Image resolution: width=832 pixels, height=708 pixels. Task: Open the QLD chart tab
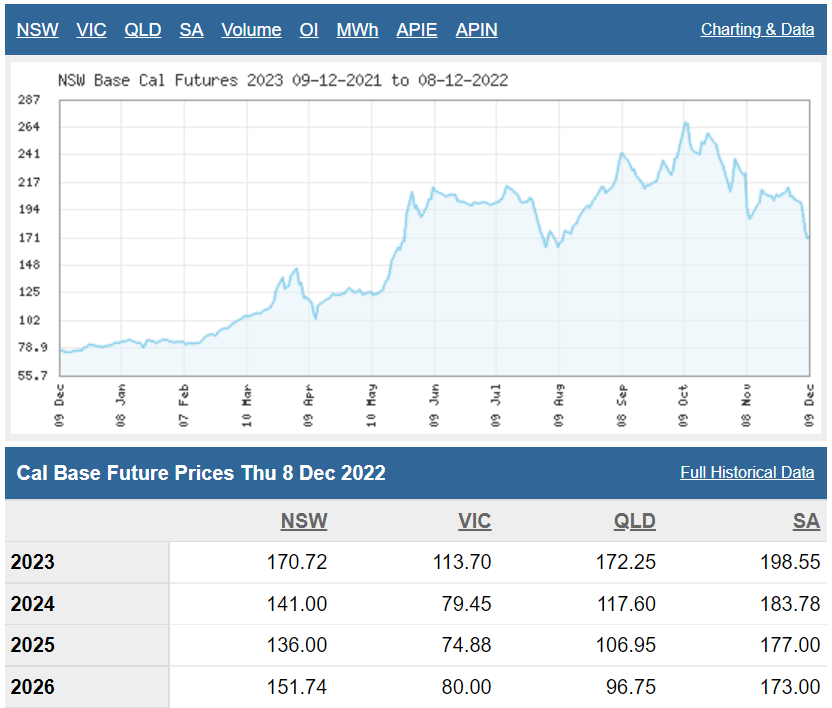click(x=142, y=30)
